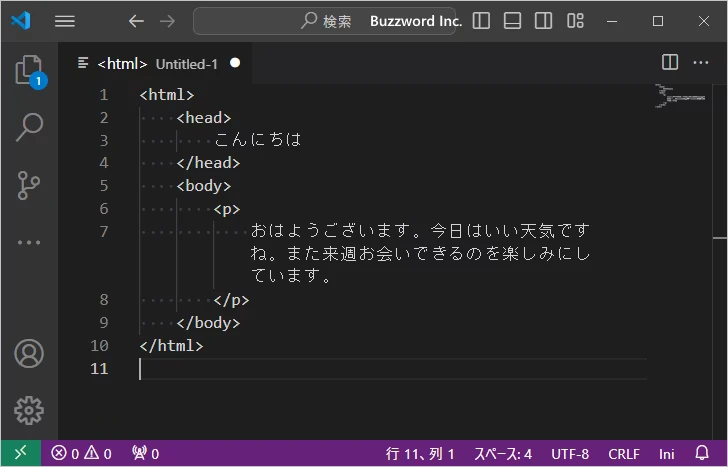
Task: Change indentation via スペース: 4
Action: (503, 454)
